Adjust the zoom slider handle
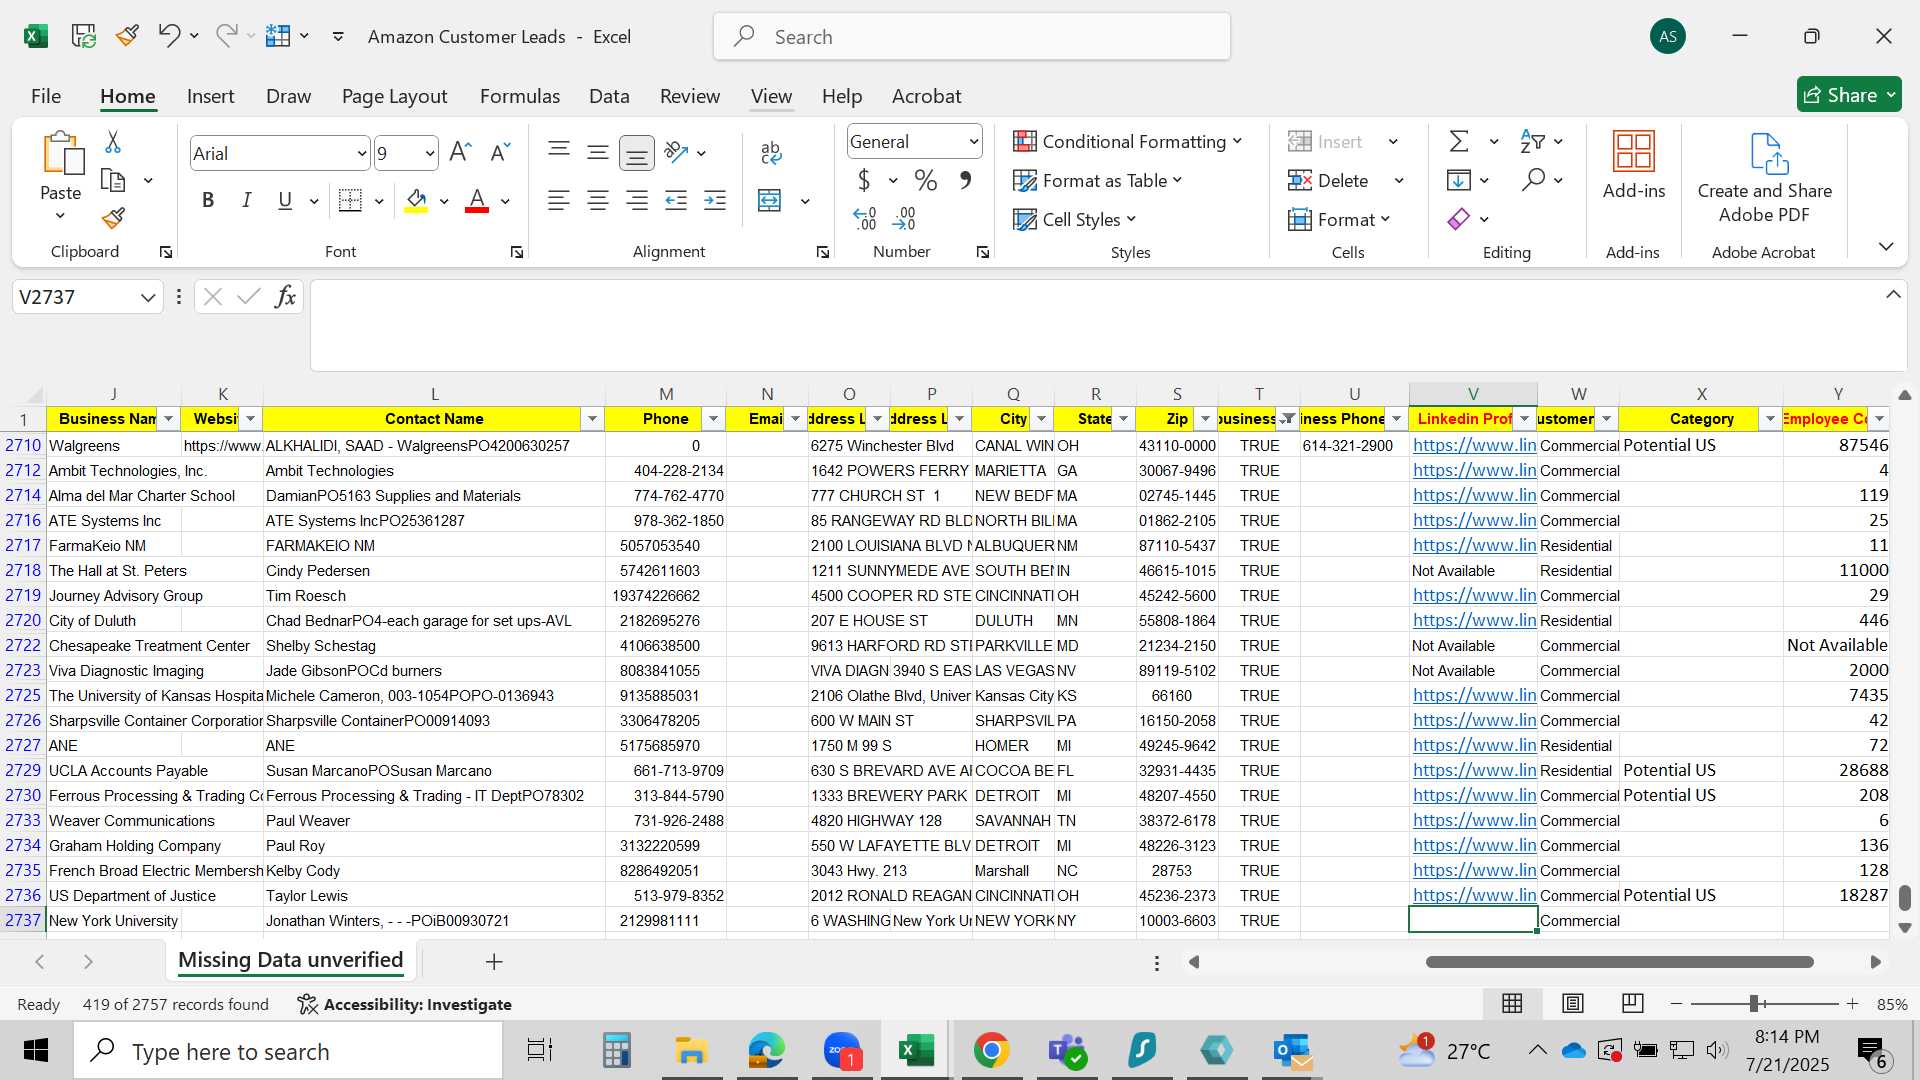Viewport: 1920px width, 1080px height. pyautogui.click(x=1755, y=1003)
